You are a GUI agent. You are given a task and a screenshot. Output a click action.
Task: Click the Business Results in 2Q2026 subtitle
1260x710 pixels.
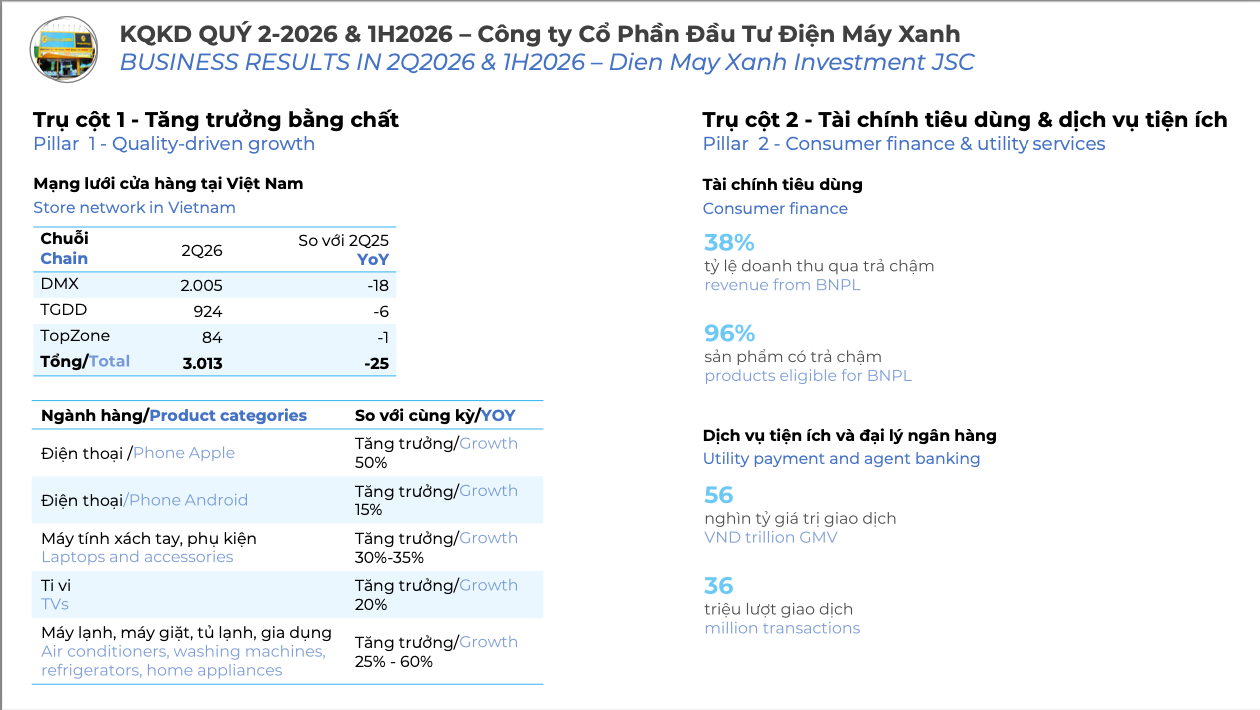(547, 62)
